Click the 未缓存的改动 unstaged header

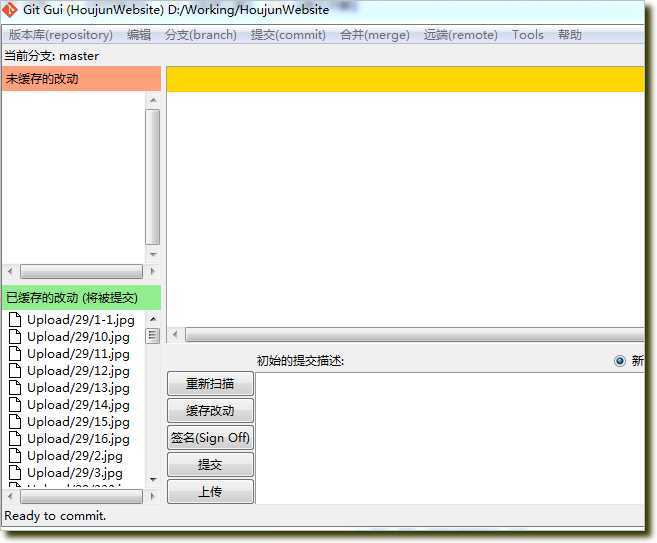pos(81,78)
